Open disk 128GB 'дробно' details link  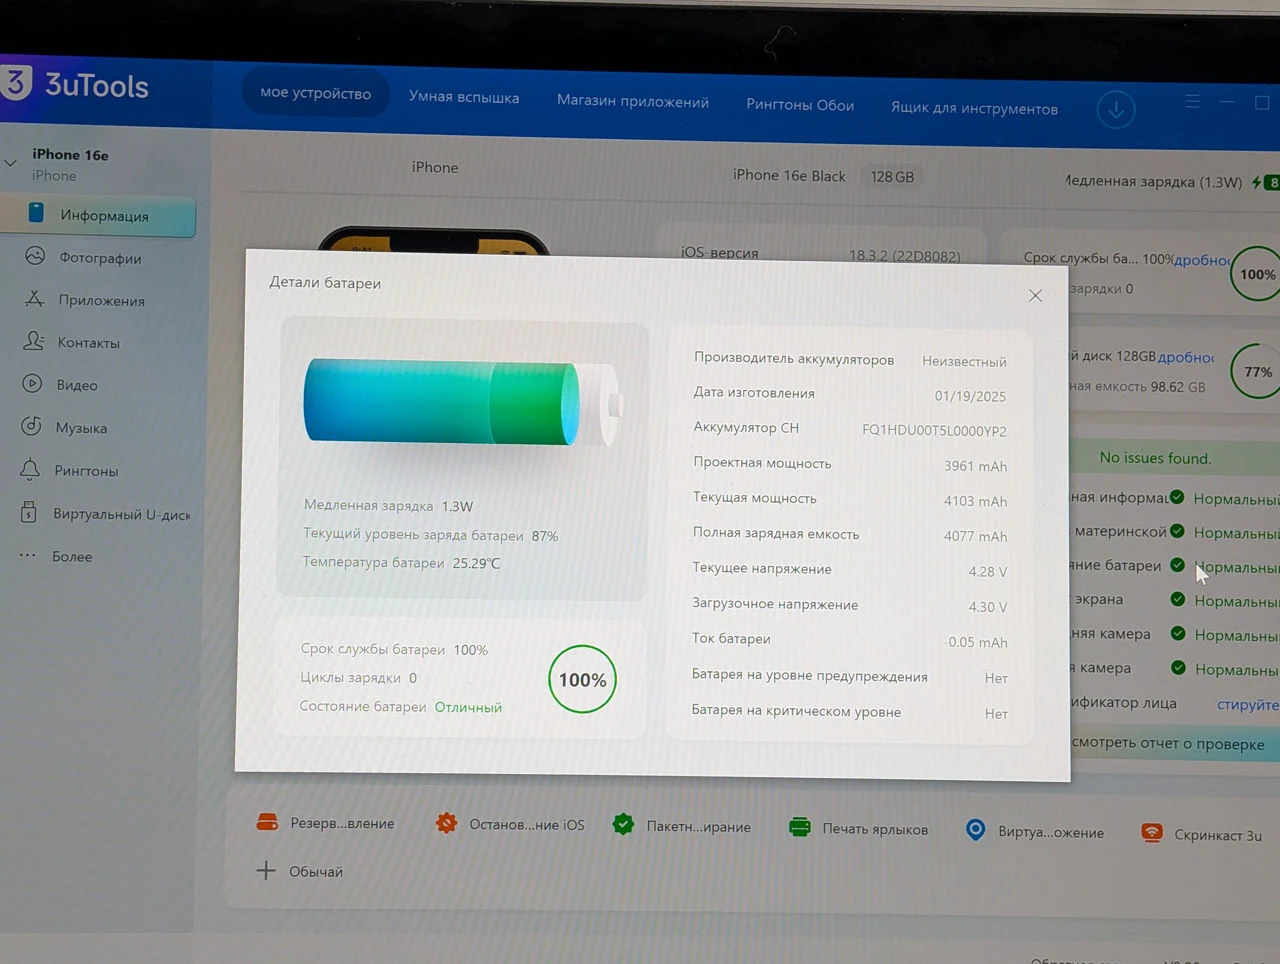pos(1187,357)
